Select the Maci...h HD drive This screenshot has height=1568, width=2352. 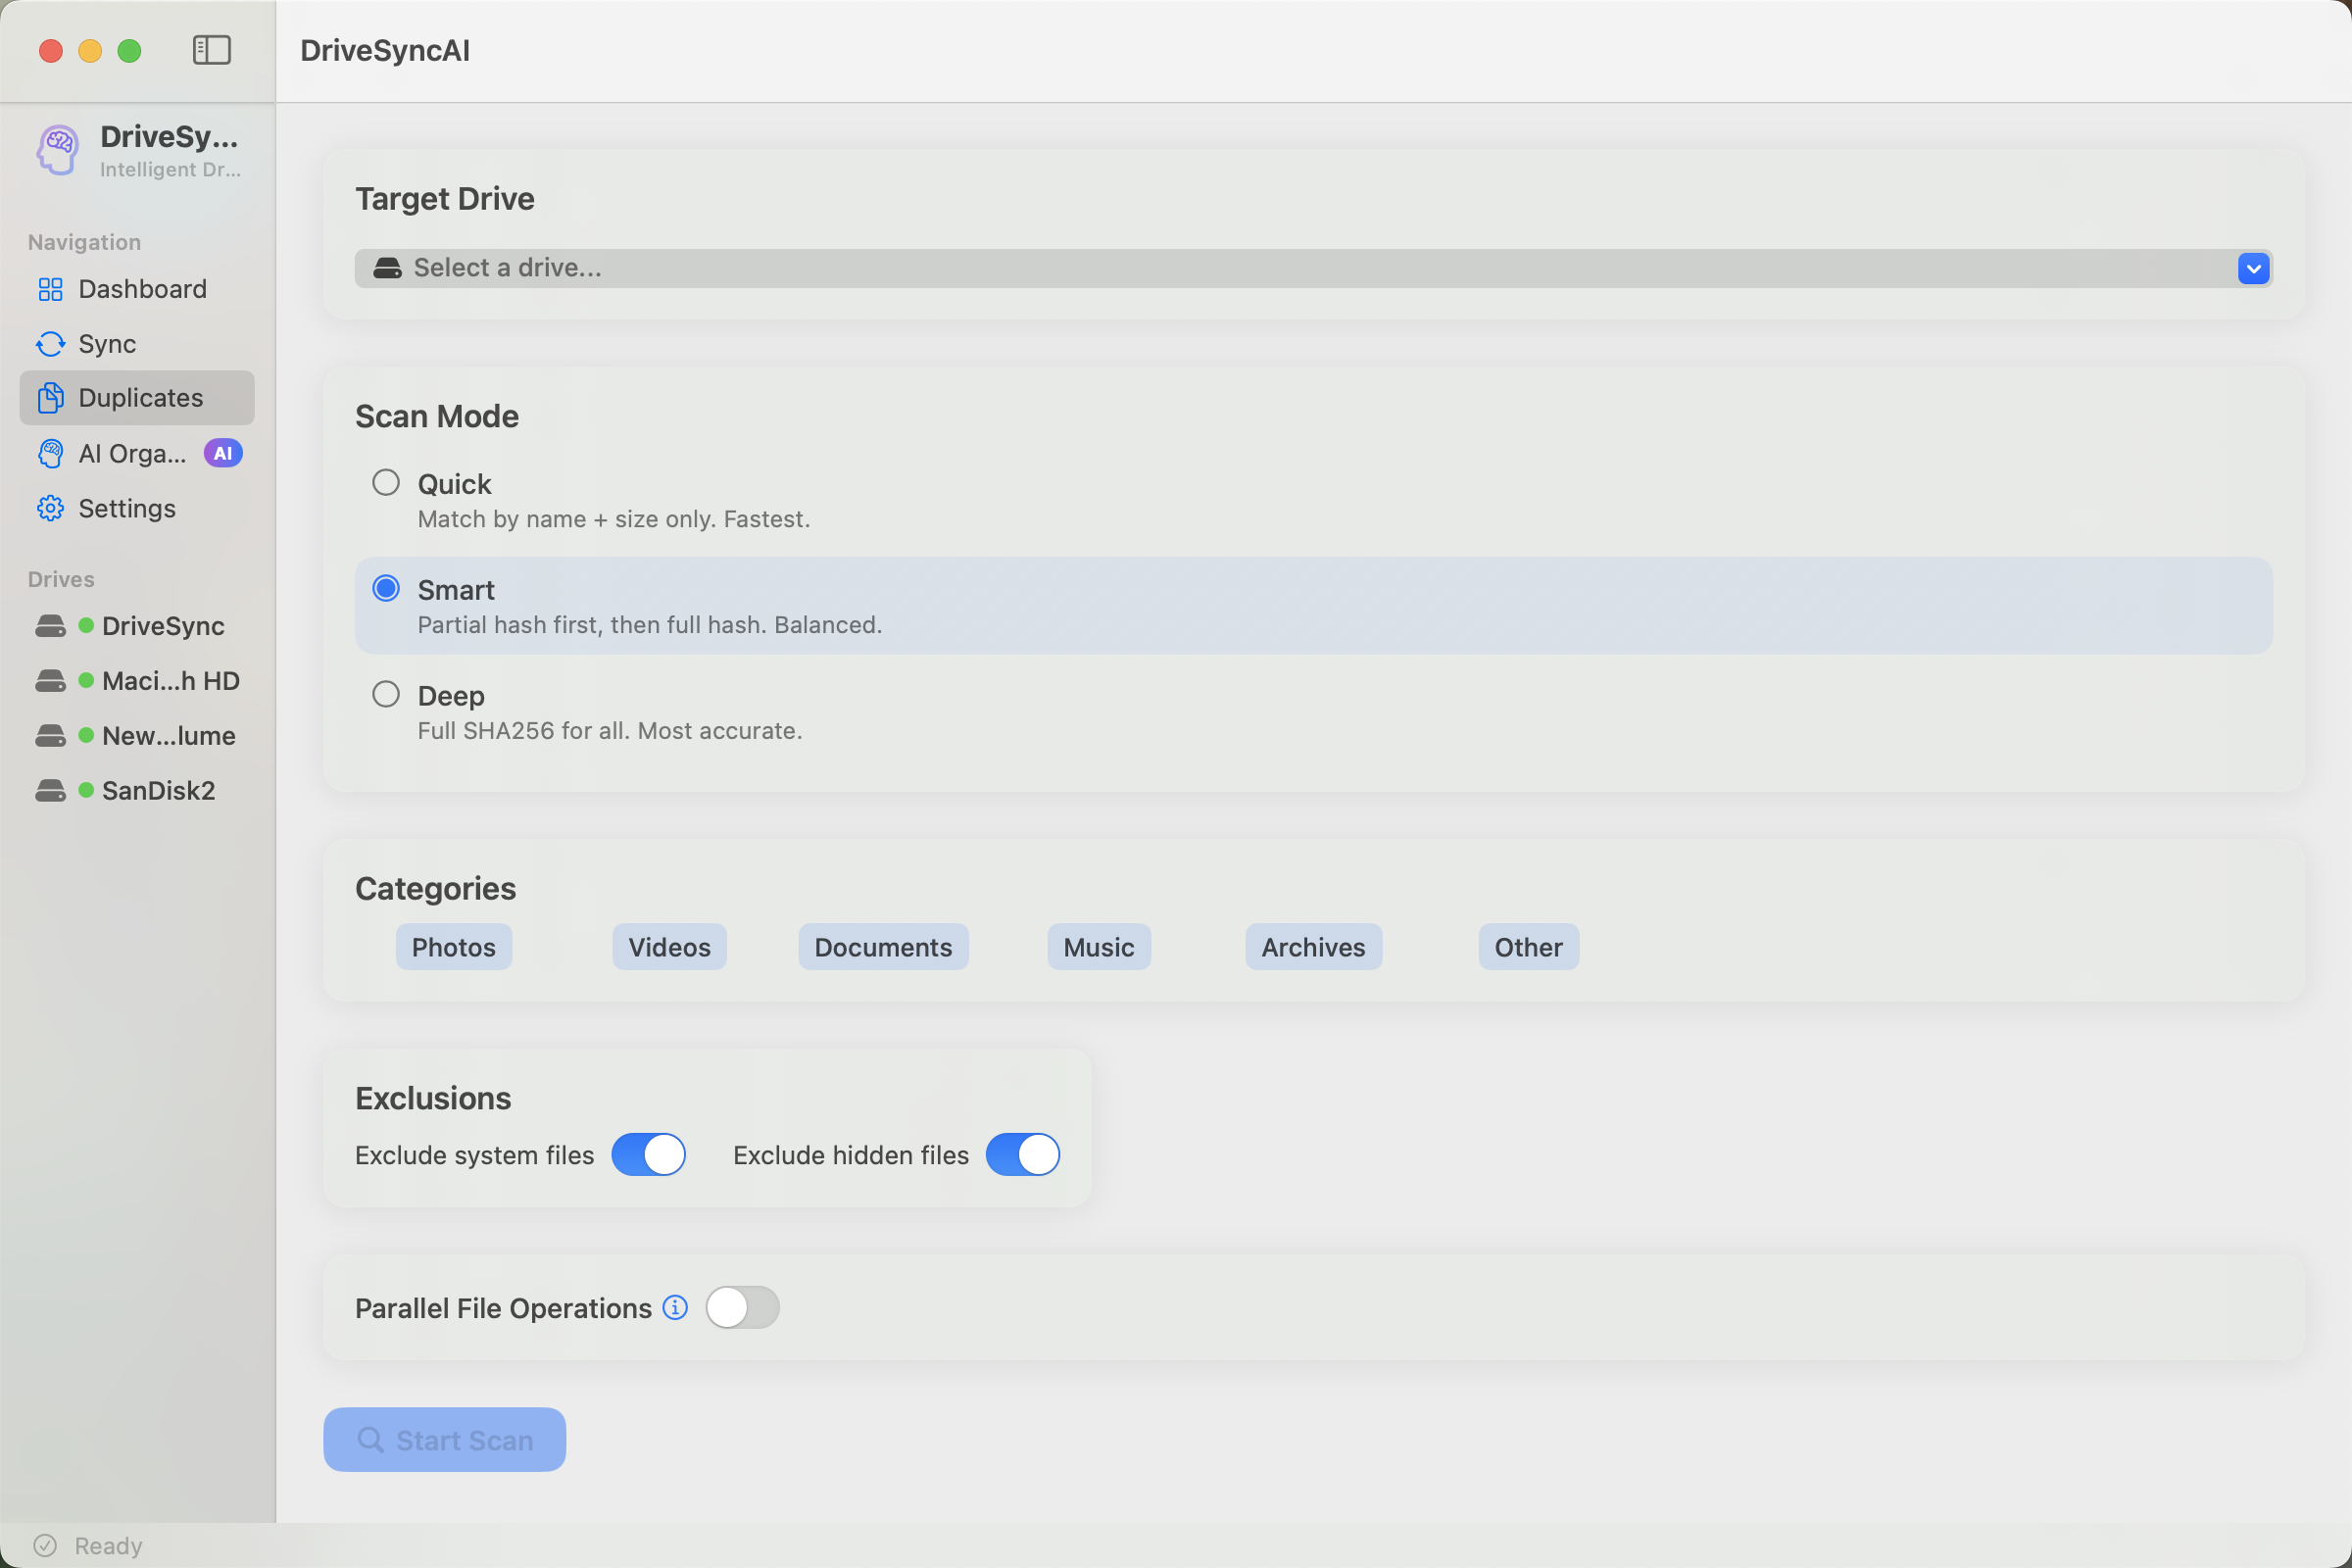(169, 681)
